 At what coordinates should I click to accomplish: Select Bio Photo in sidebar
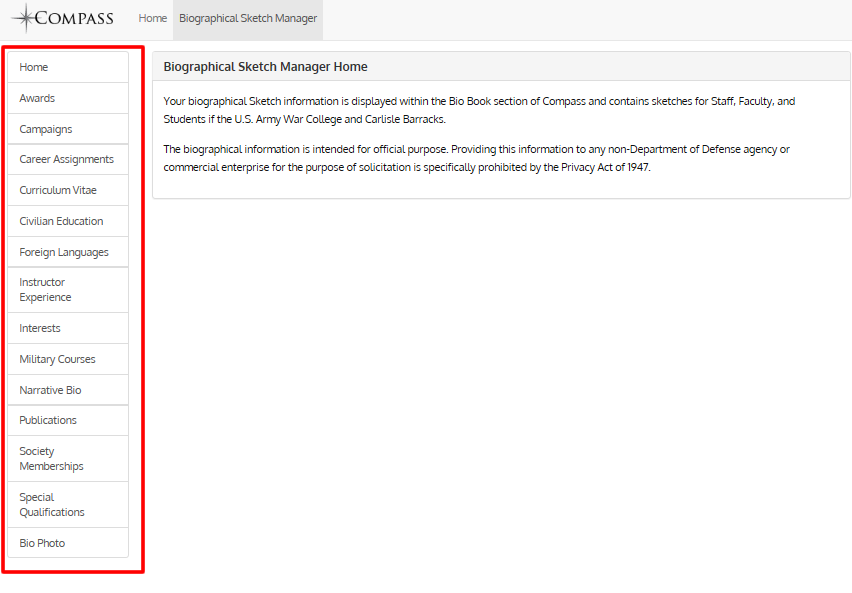68,542
